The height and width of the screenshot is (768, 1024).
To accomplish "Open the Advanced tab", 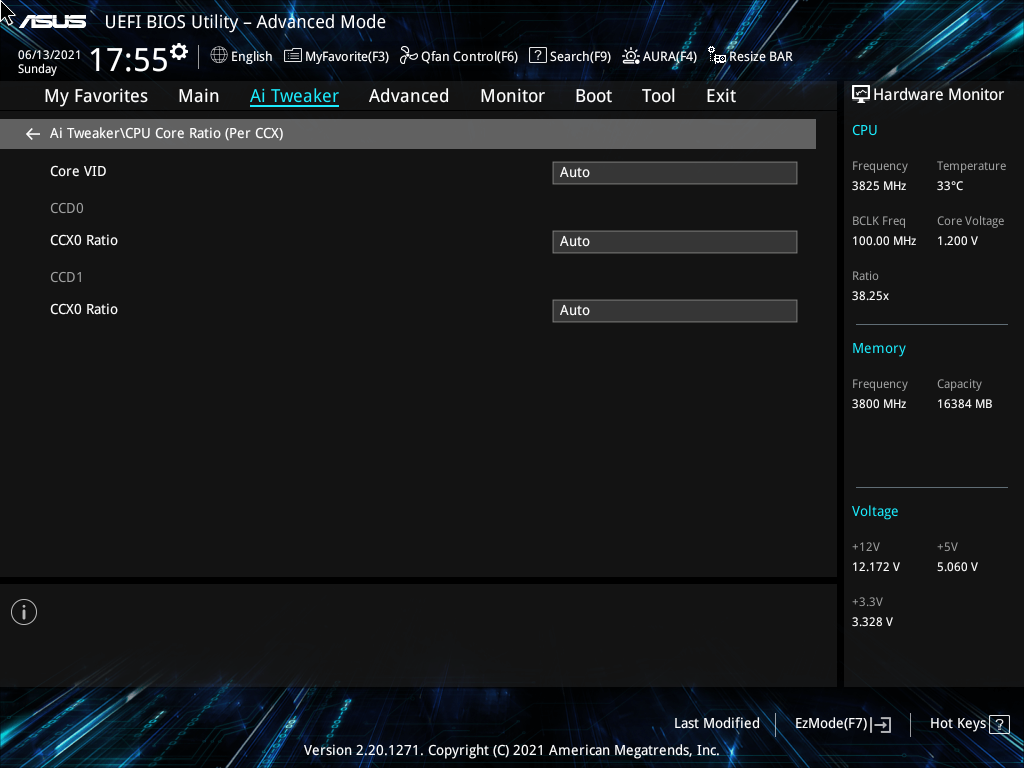I will coord(409,96).
